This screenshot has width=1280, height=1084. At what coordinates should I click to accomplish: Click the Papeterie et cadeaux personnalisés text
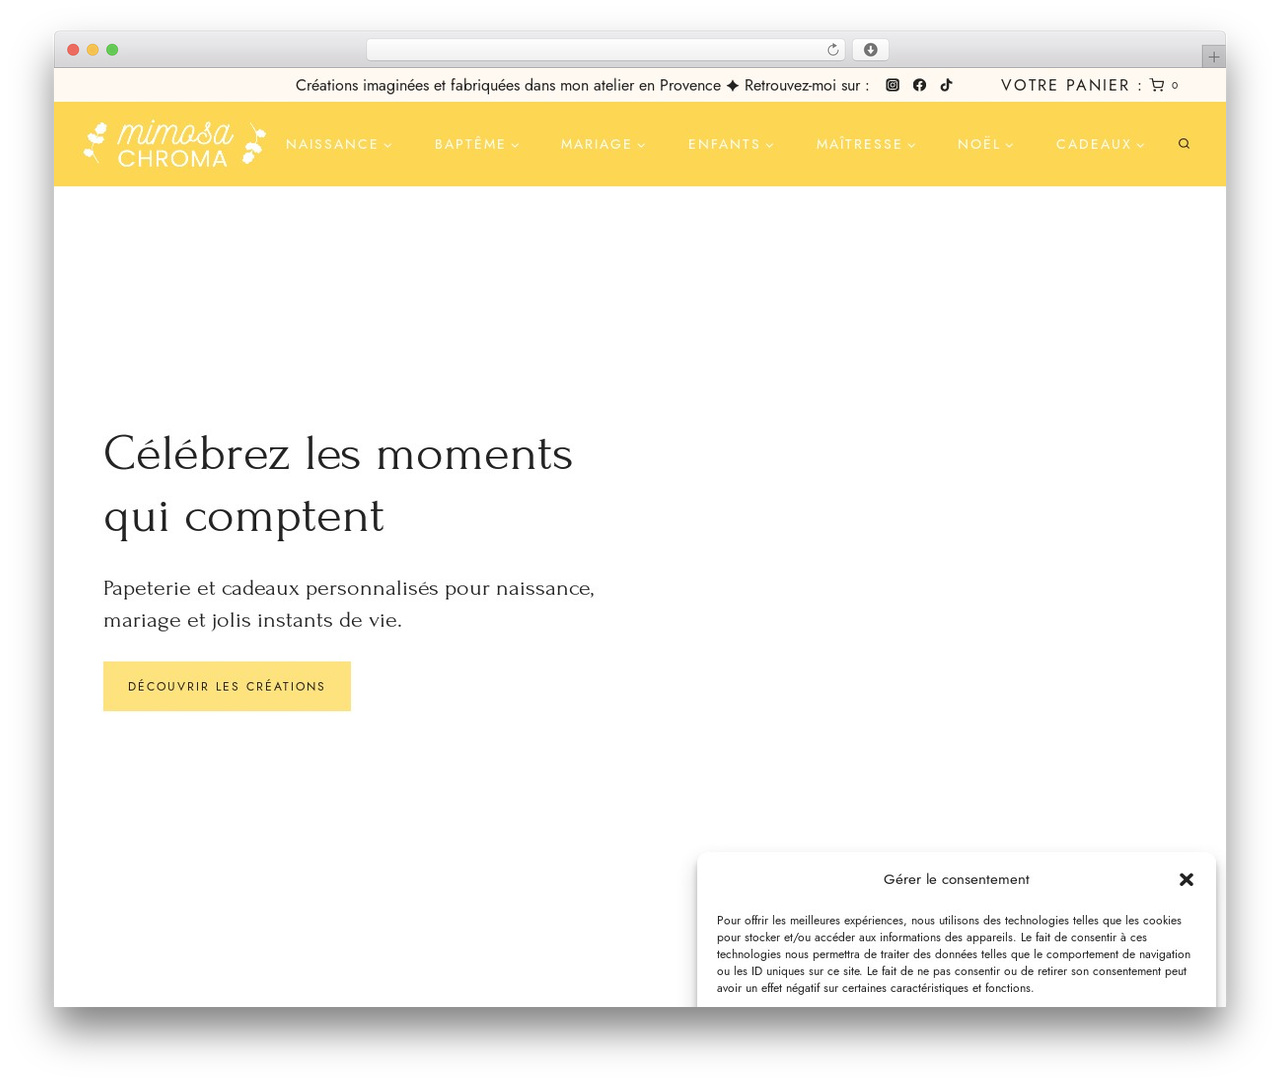click(x=349, y=604)
